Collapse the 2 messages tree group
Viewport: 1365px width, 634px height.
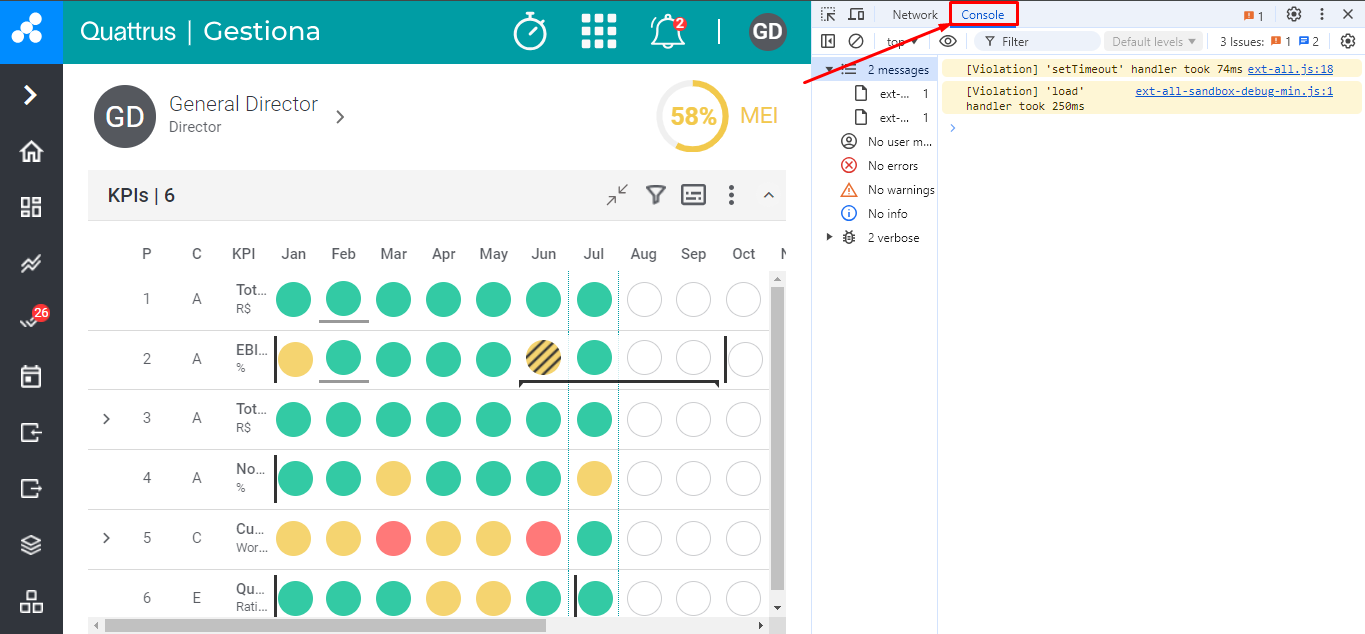point(829,70)
